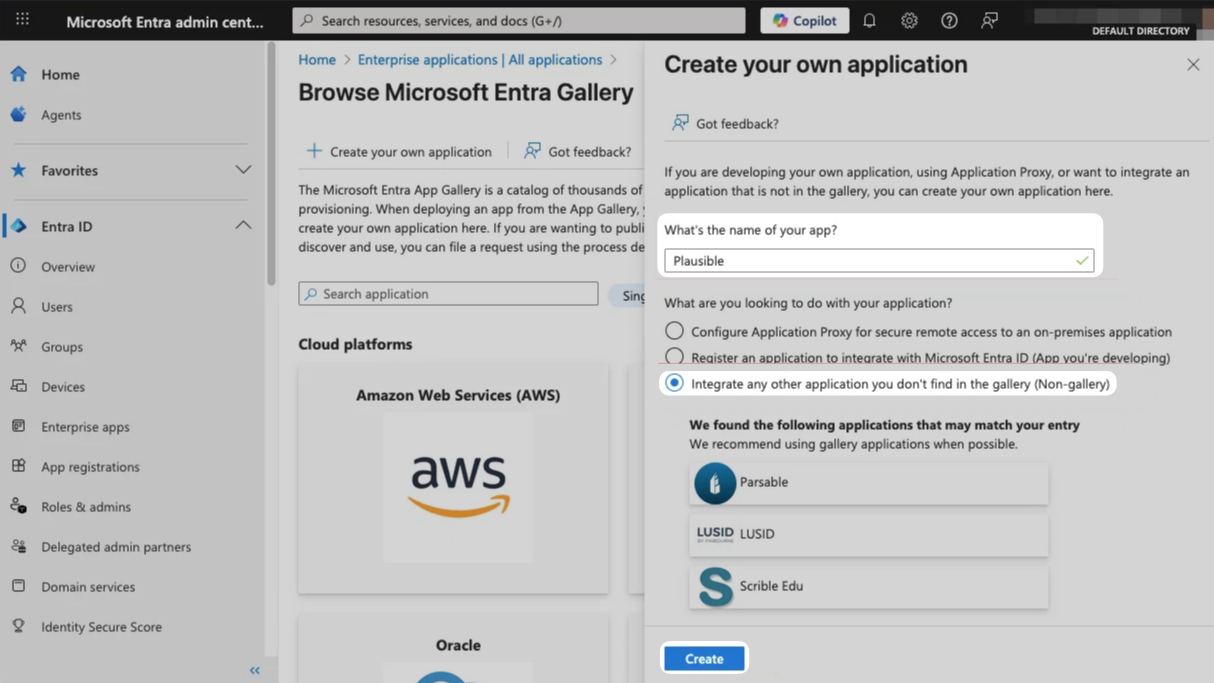Click the App registrations icon
The image size is (1214, 683).
point(18,466)
